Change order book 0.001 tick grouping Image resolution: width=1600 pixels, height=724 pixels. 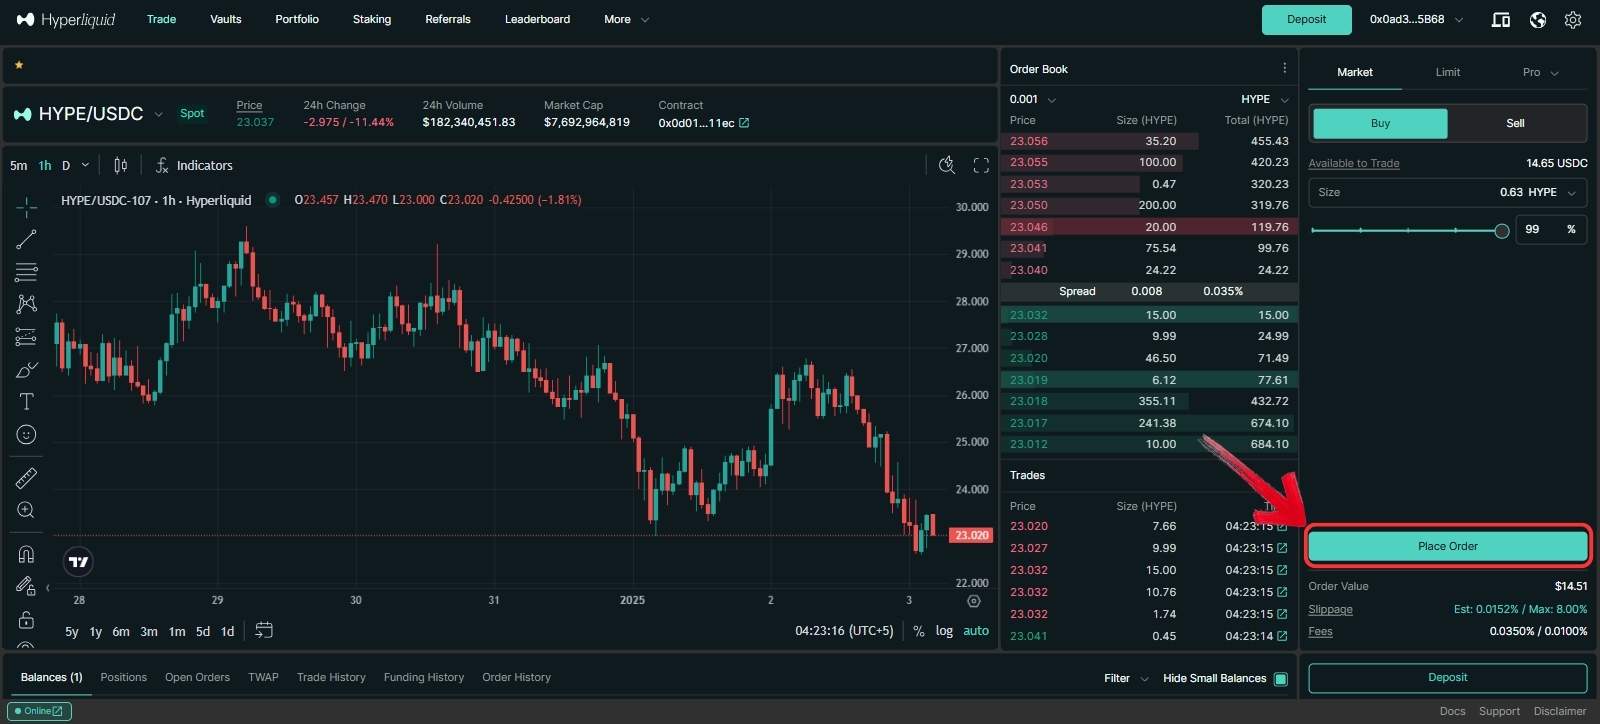click(1033, 99)
